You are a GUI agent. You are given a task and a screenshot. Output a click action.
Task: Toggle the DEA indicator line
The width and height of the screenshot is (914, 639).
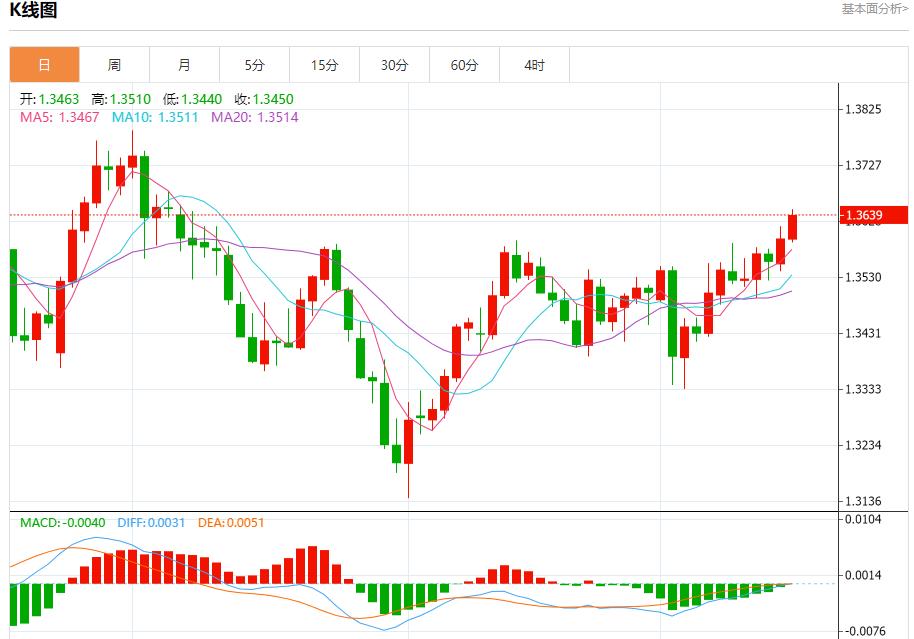coord(227,521)
